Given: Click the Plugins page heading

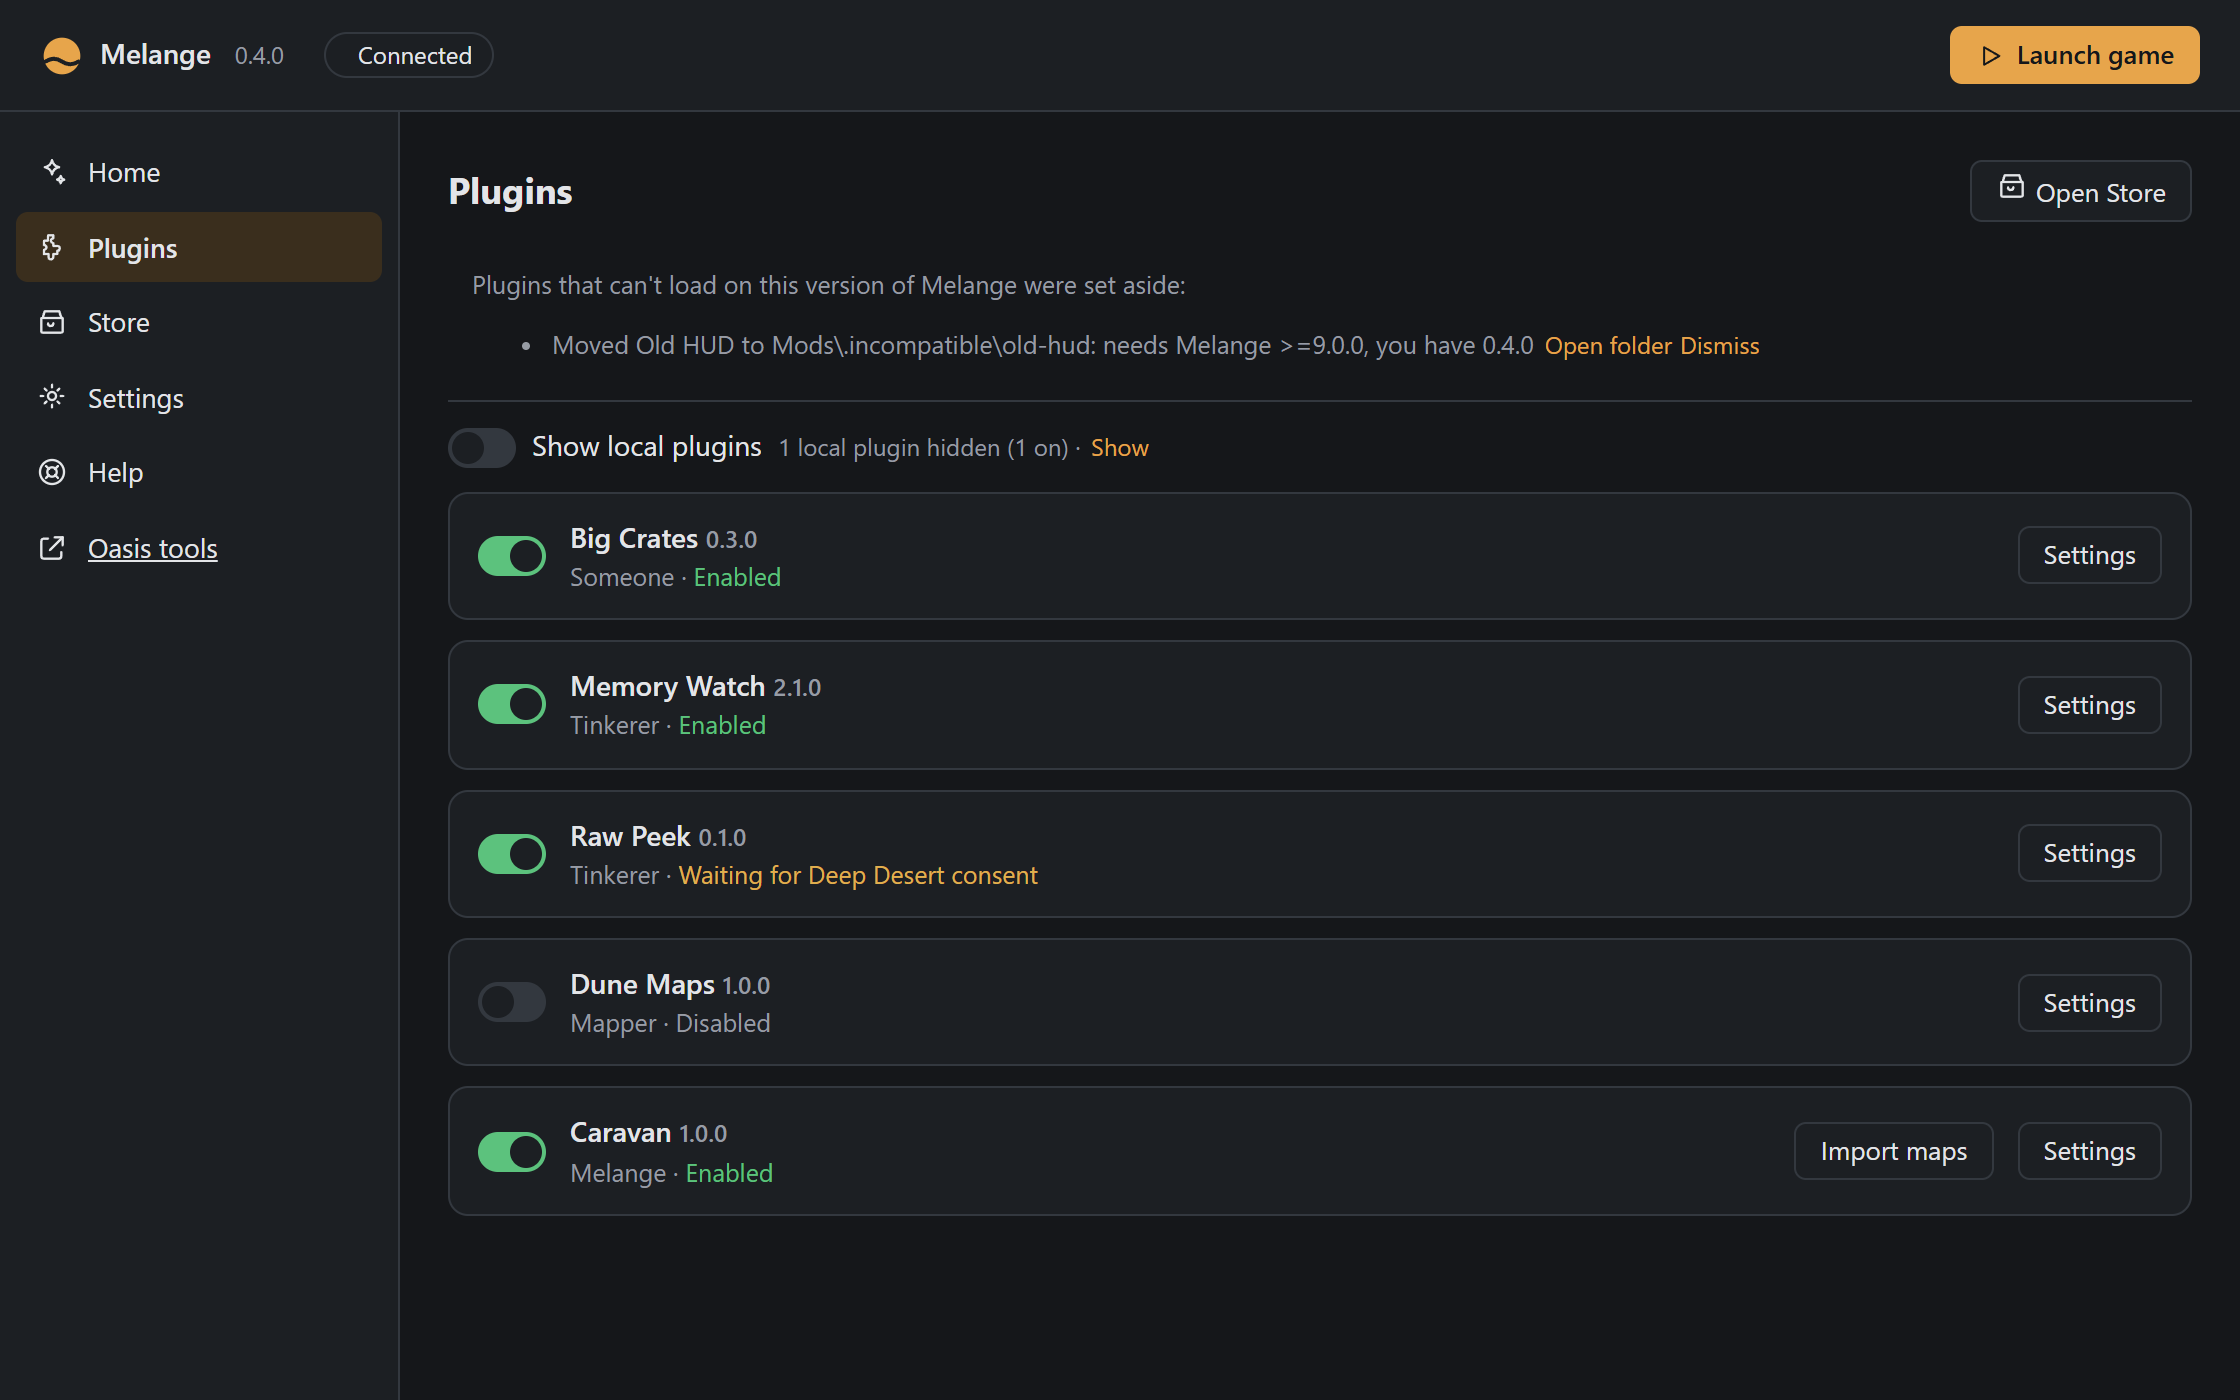Looking at the screenshot, I should (x=510, y=191).
